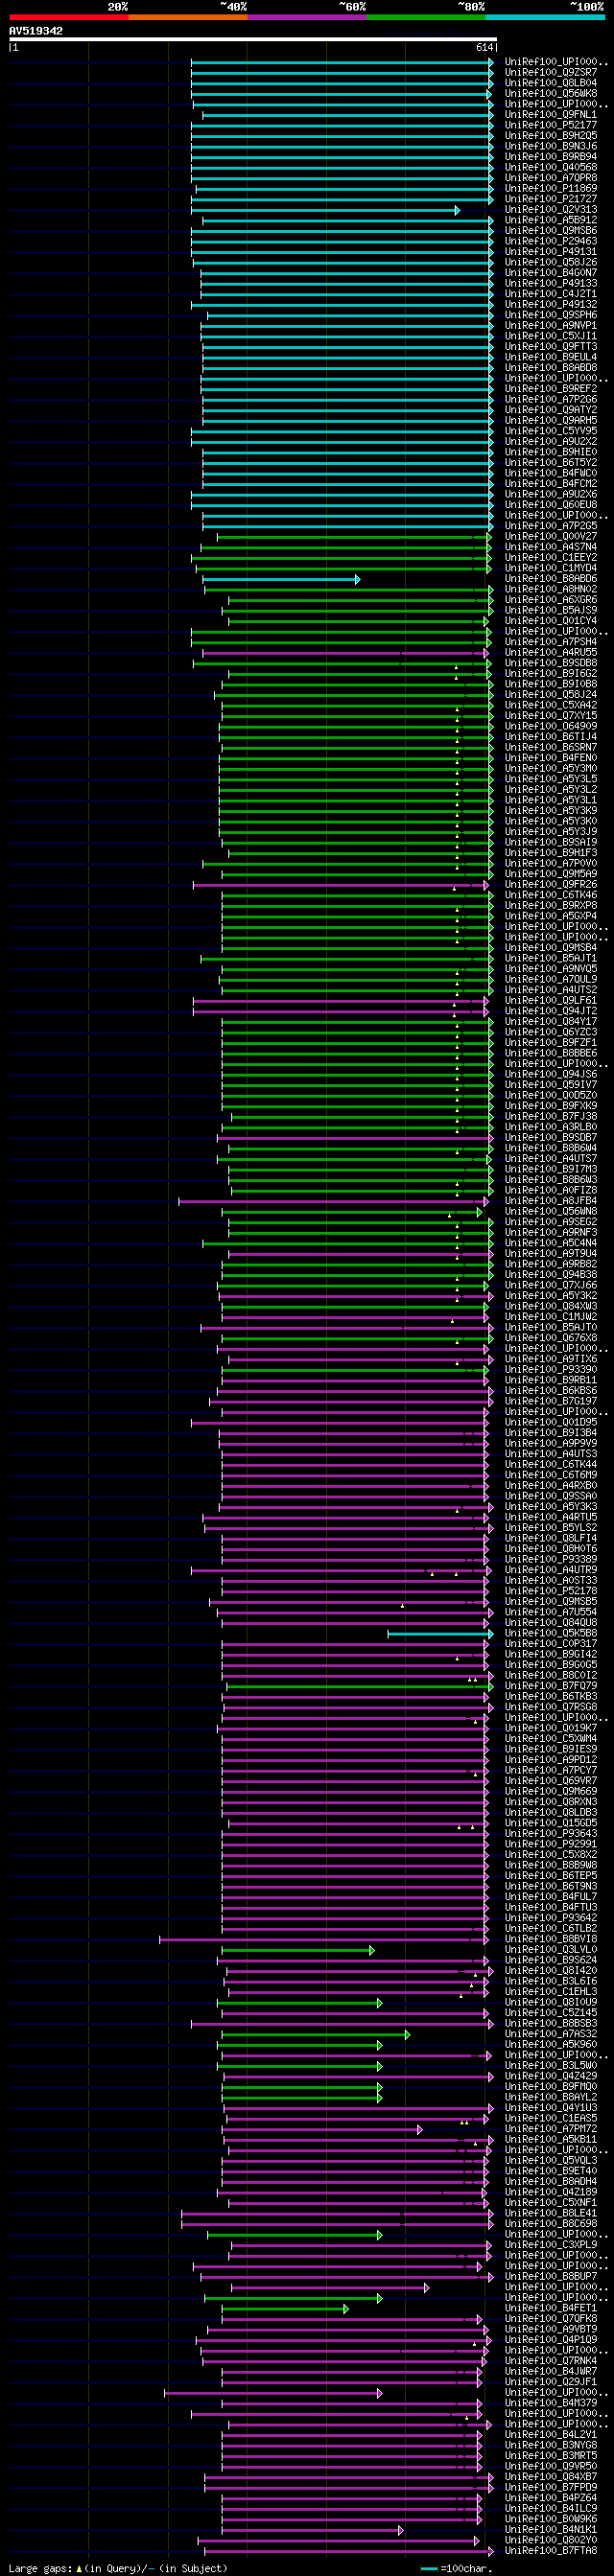Open hit UniRef100_Q8LB04

(551, 83)
